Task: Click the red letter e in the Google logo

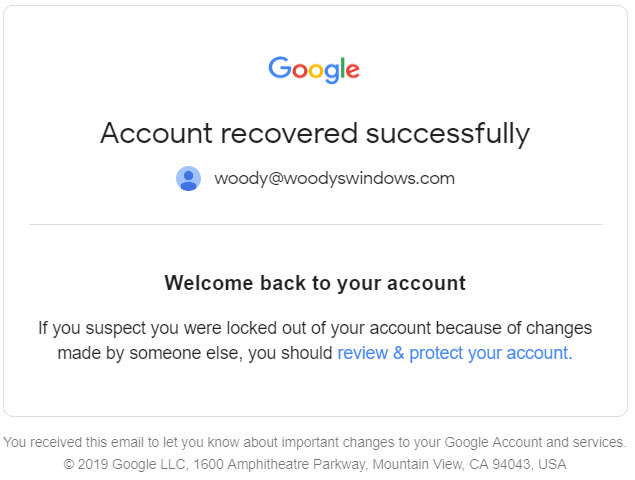Action: (353, 70)
